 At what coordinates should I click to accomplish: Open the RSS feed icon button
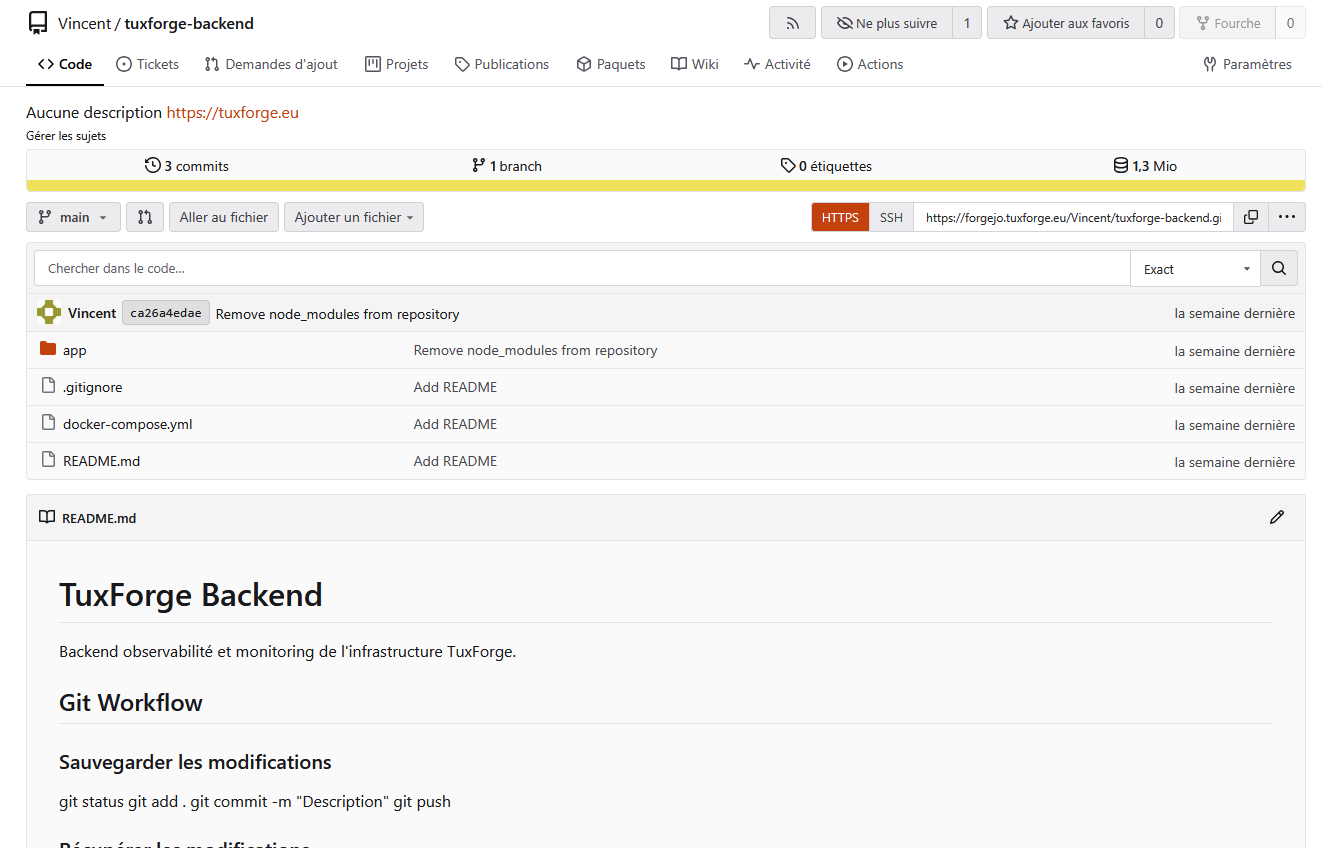click(x=792, y=23)
